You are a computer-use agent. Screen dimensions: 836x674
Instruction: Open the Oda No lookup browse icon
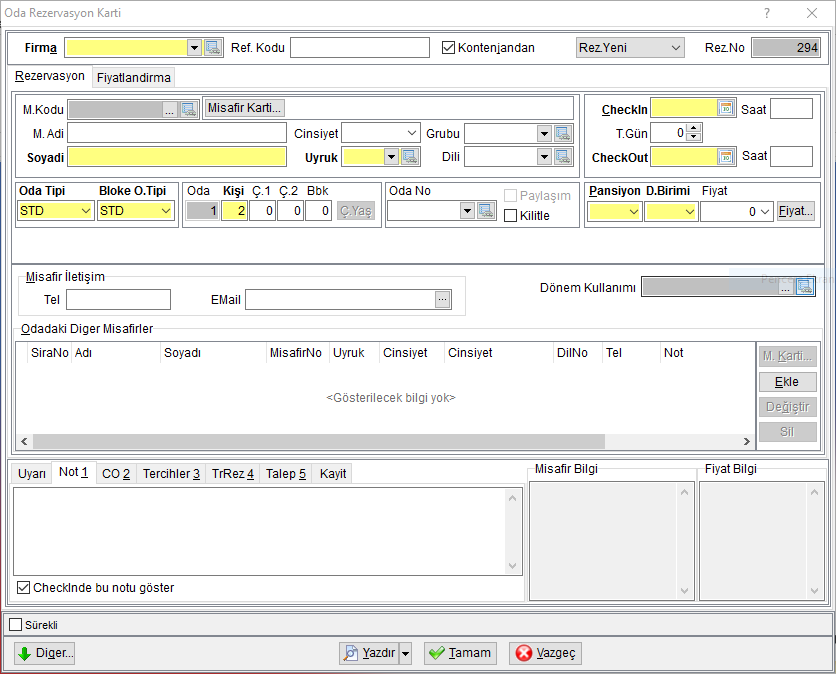pyautogui.click(x=486, y=211)
